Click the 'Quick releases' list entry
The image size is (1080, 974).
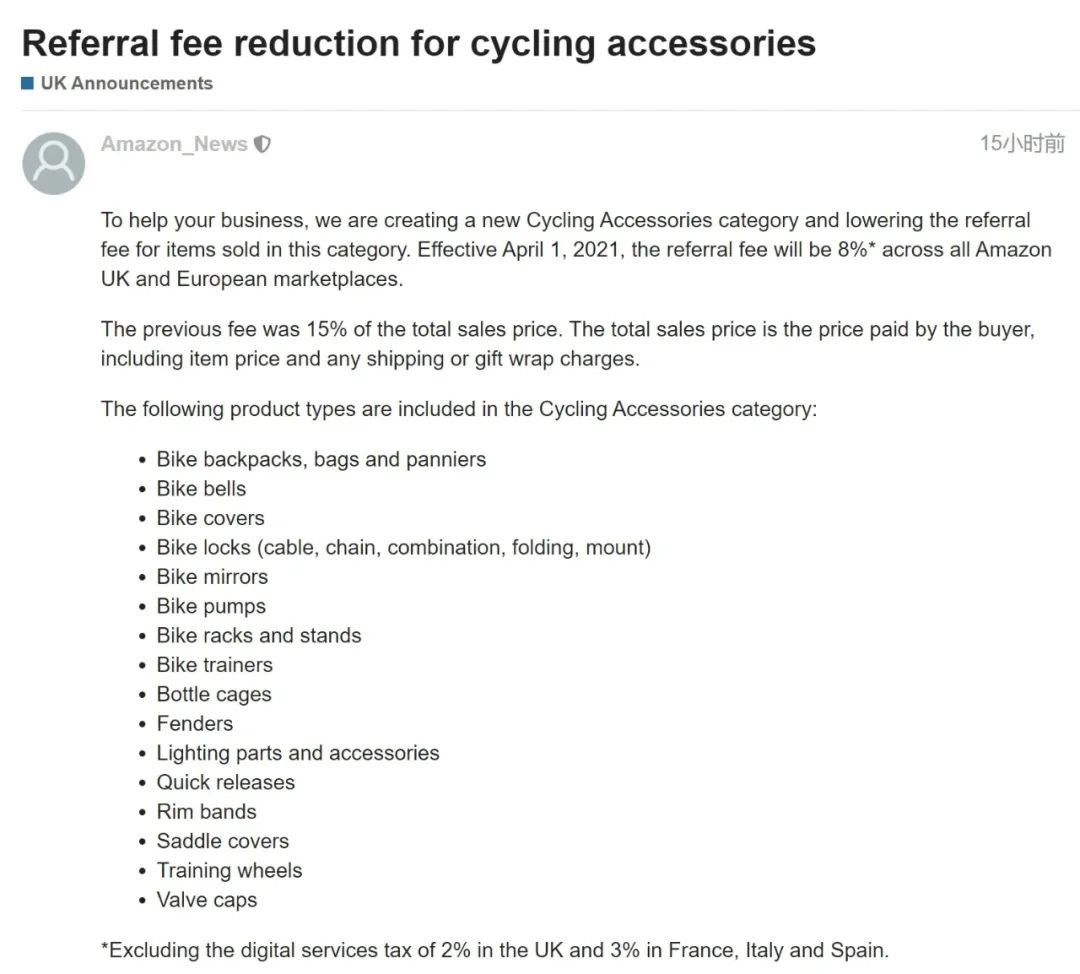(x=225, y=782)
